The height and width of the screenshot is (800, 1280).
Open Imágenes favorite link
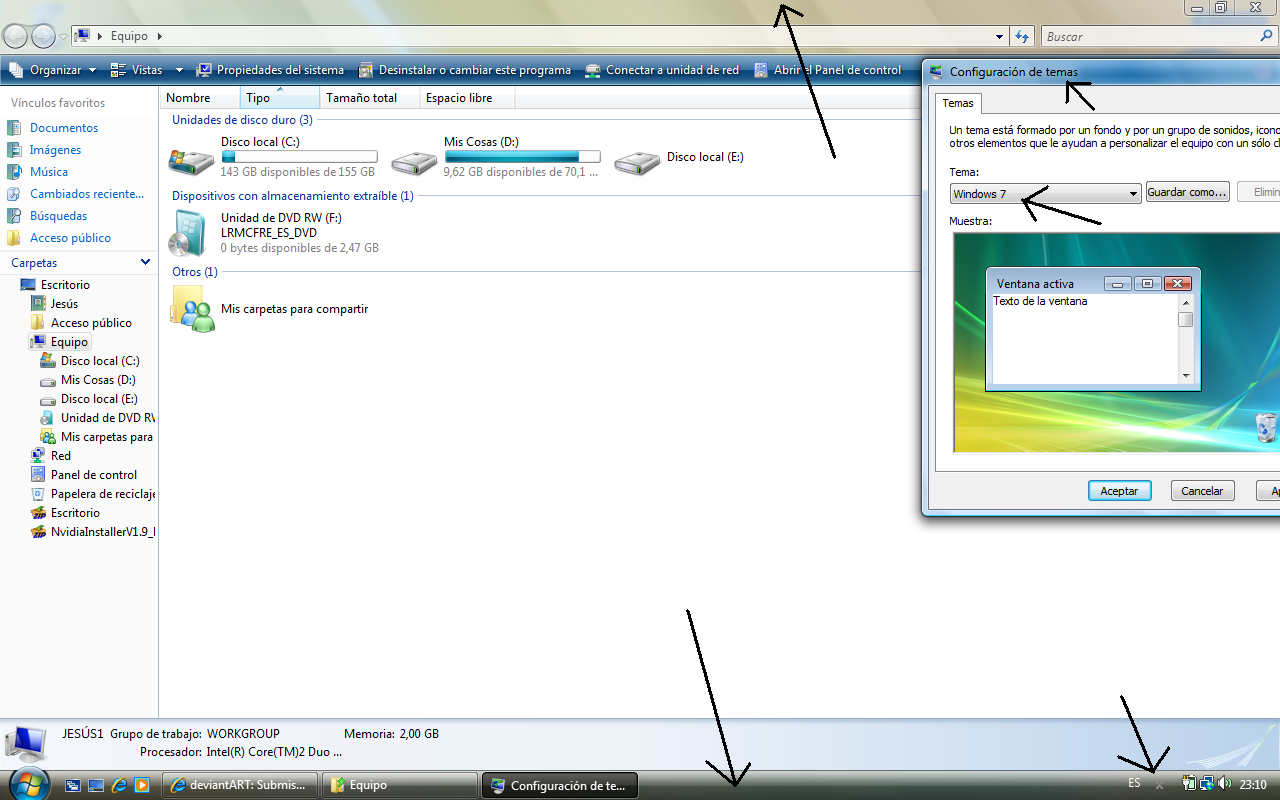coord(56,150)
